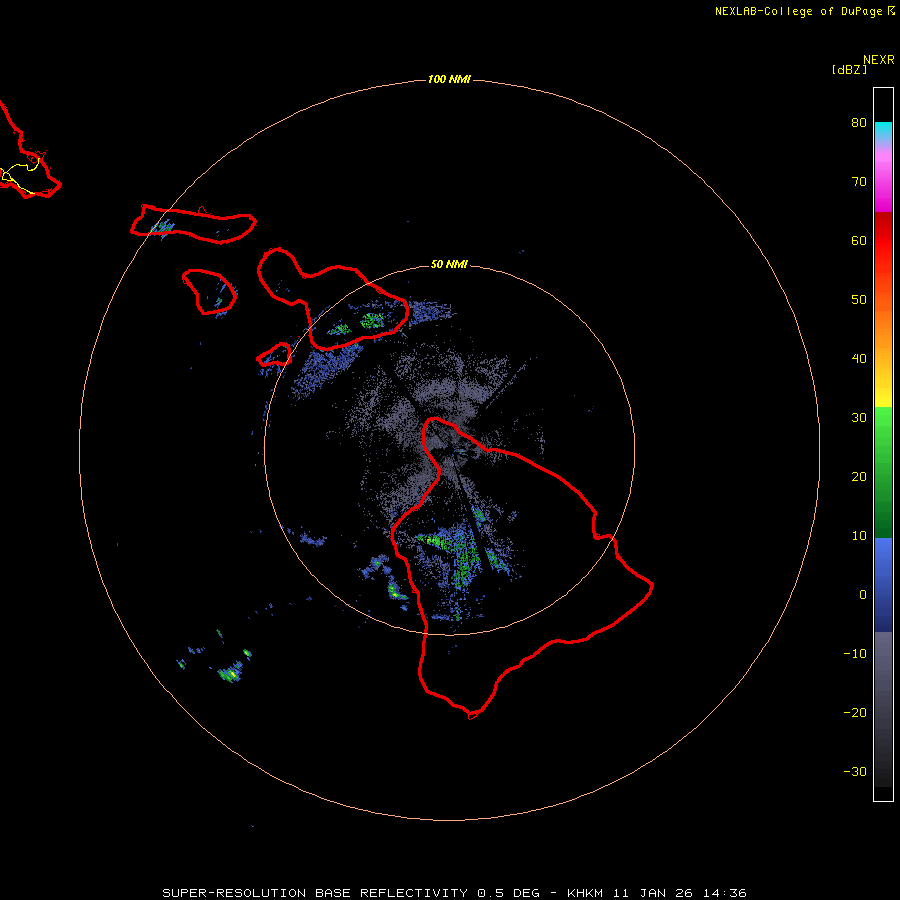The width and height of the screenshot is (900, 900).
Task: Click the 20 value on the dBZ scale
Action: coord(859,476)
